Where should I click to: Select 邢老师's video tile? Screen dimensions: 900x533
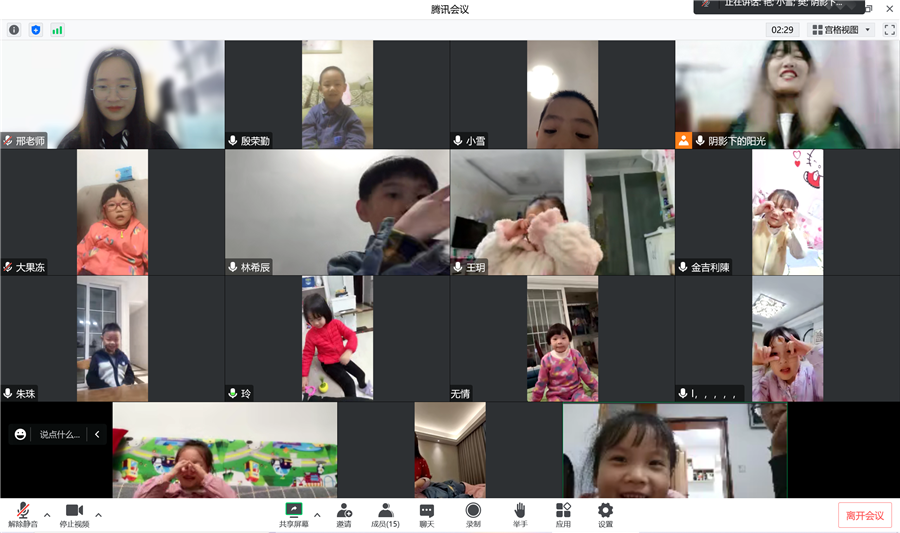(112, 94)
